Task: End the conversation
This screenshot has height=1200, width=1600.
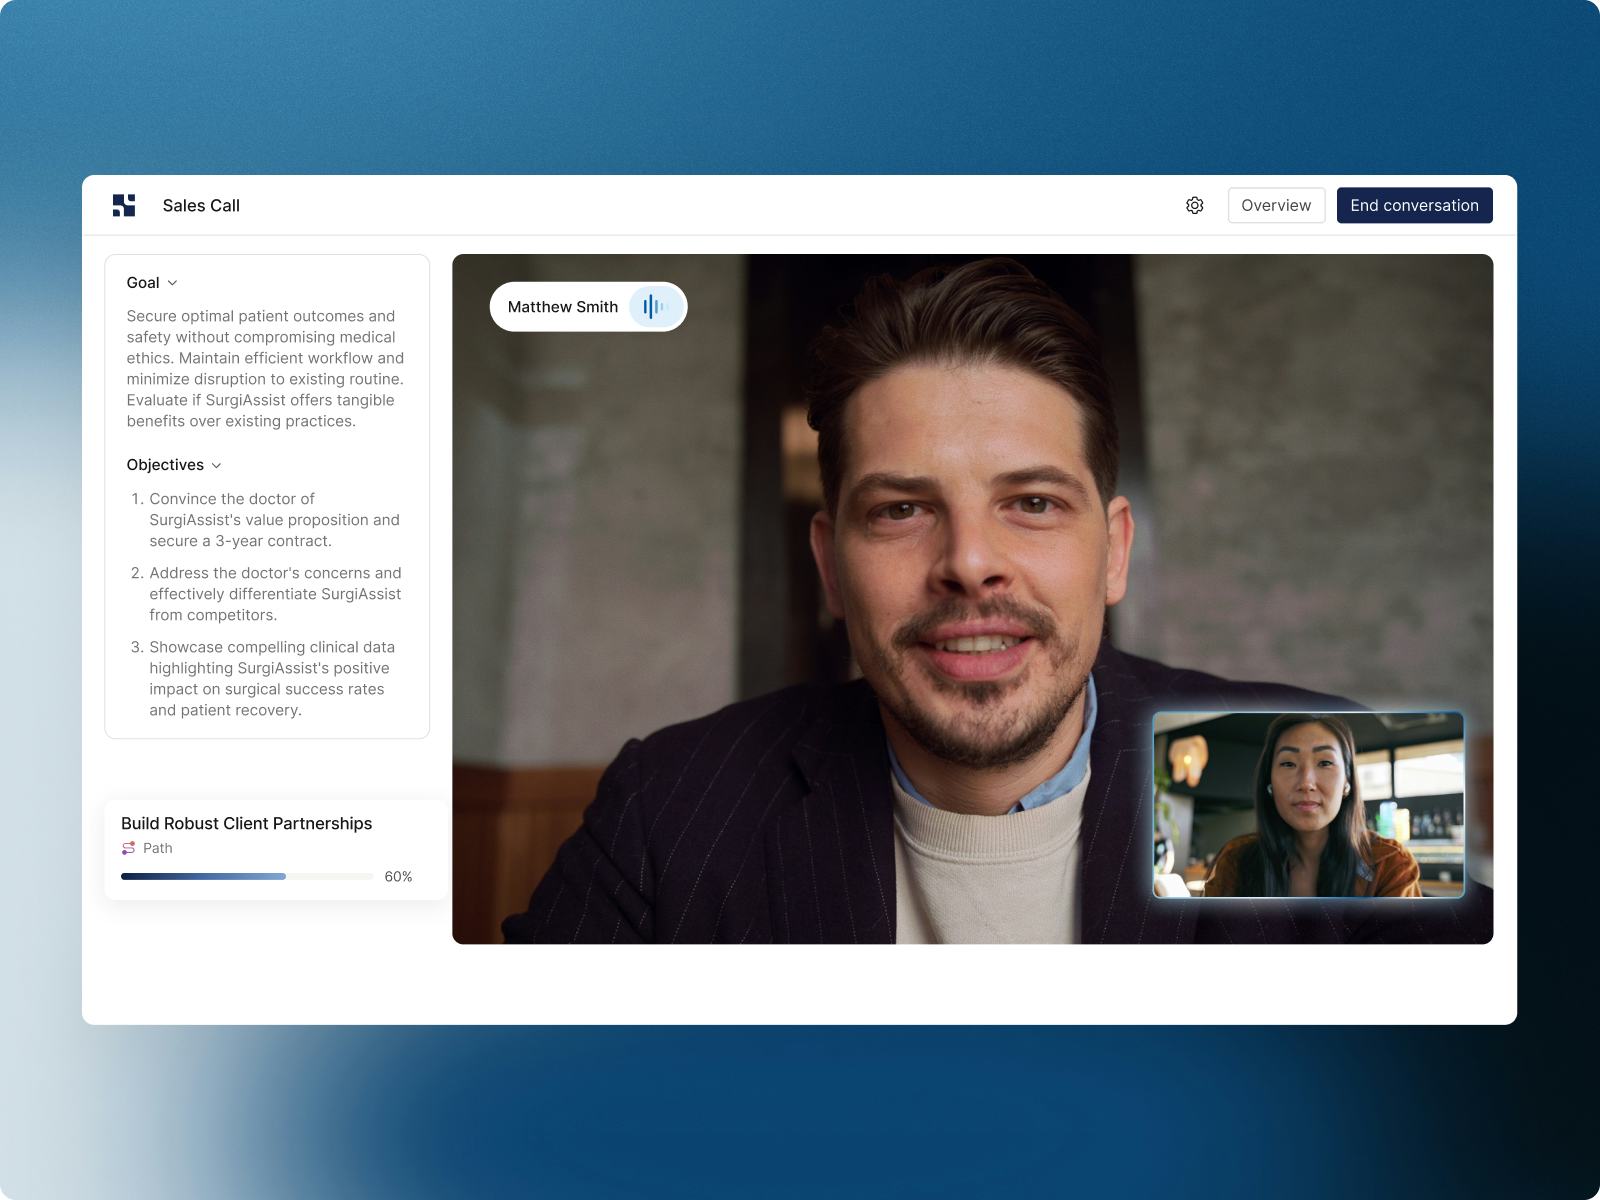Action: tap(1414, 205)
